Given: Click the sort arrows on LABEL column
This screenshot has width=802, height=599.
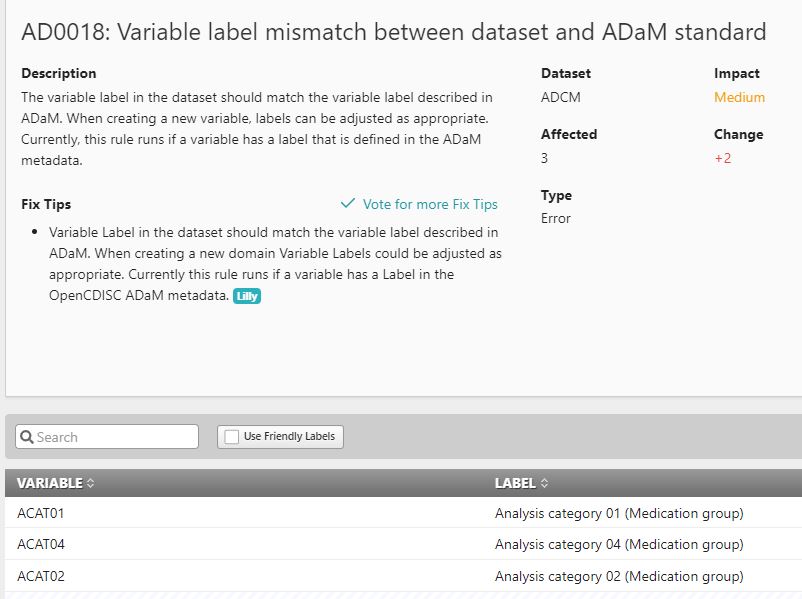Looking at the screenshot, I should pos(544,483).
